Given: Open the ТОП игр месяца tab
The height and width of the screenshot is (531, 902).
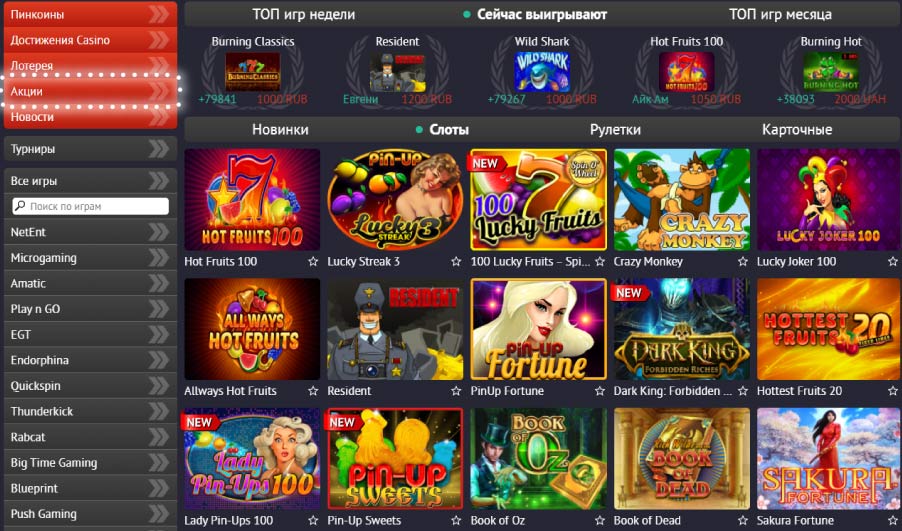Looking at the screenshot, I should click(x=780, y=14).
